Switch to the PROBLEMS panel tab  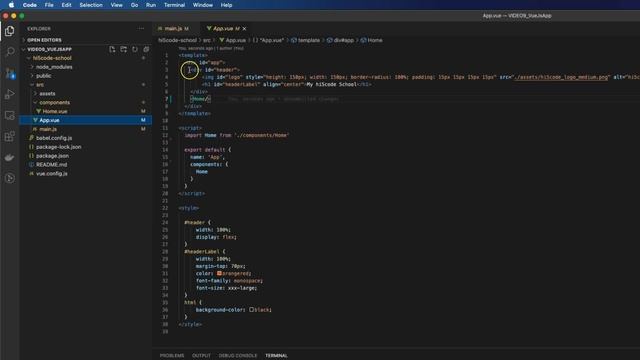[172, 356]
